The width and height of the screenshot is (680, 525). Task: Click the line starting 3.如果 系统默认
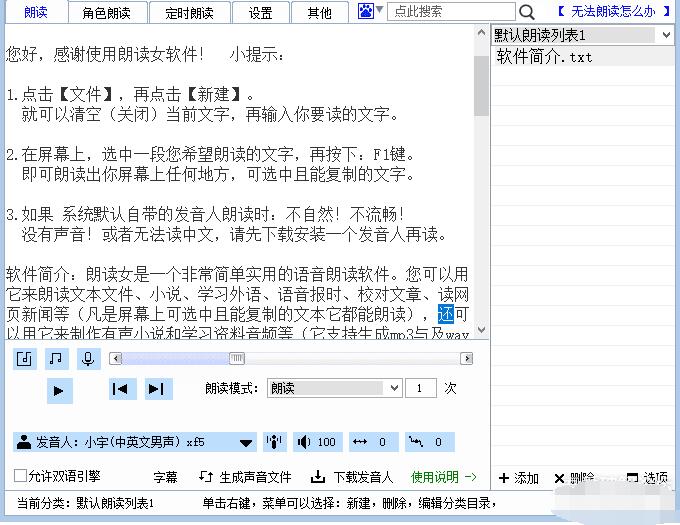pos(205,214)
